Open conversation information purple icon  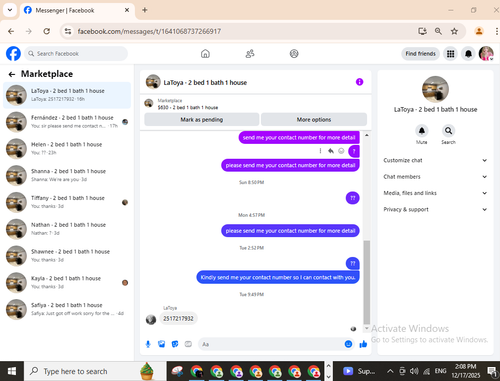tap(359, 82)
